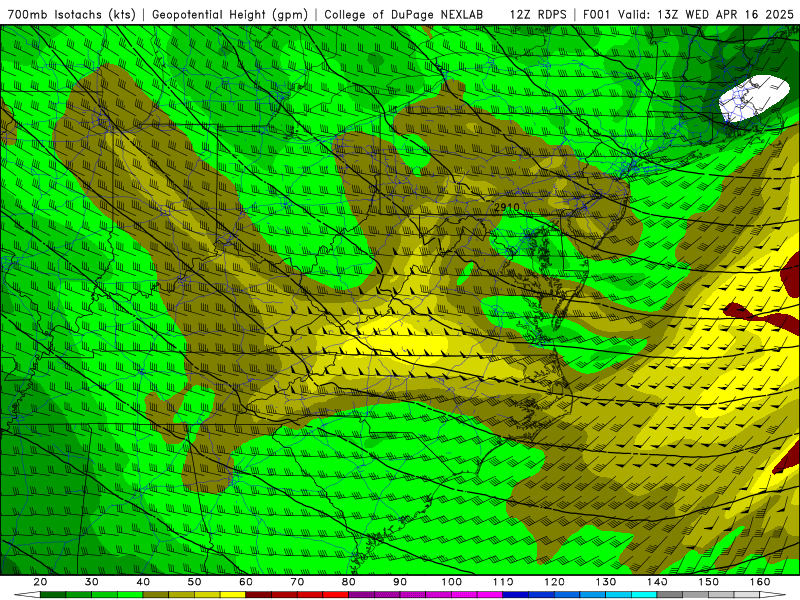Screen dimensions: 800x600
Task: Click the 40 kt colorbar label
Action: [x=143, y=582]
